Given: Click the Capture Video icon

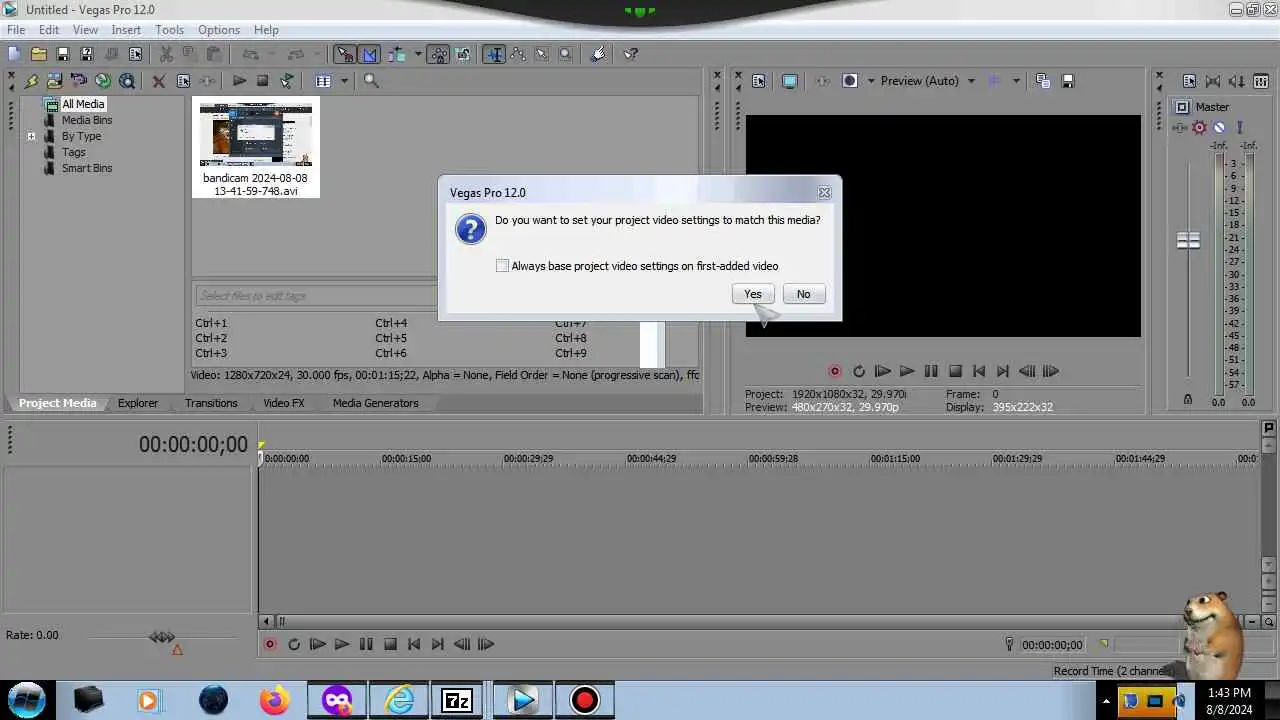Looking at the screenshot, I should point(79,81).
